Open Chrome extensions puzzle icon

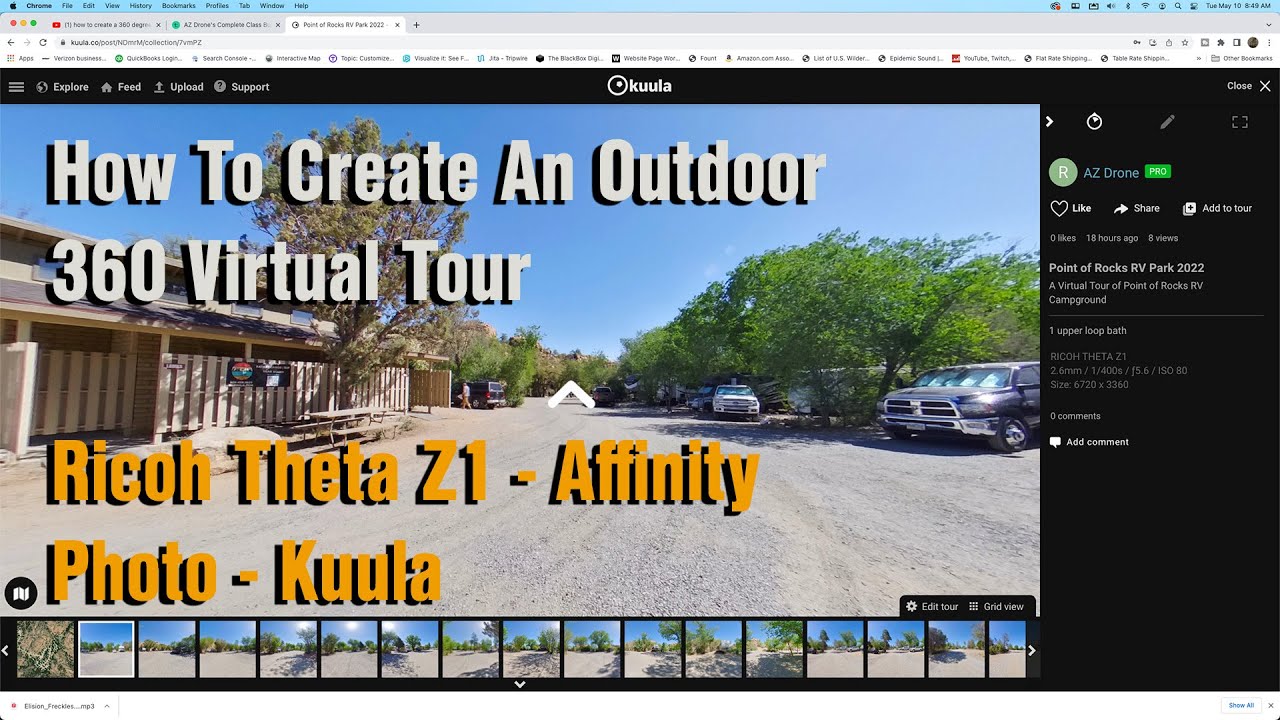pos(1220,43)
